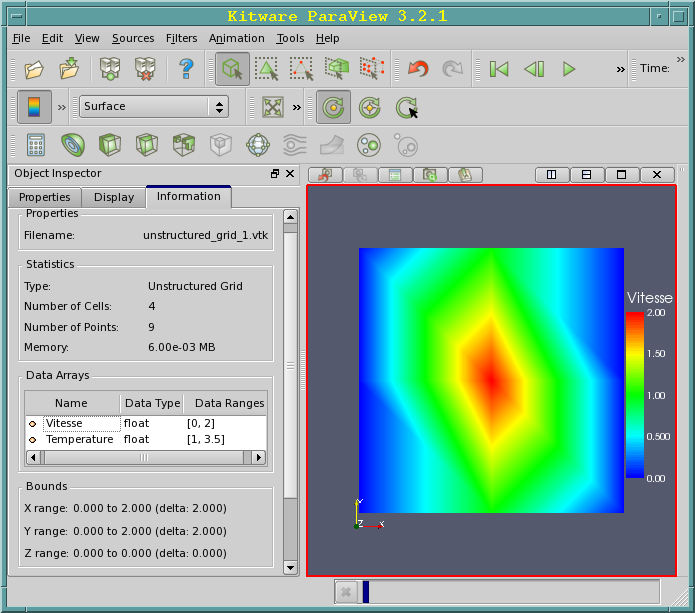This screenshot has height=613, width=695.
Task: Open the Surface representation dropdown
Action: click(154, 106)
